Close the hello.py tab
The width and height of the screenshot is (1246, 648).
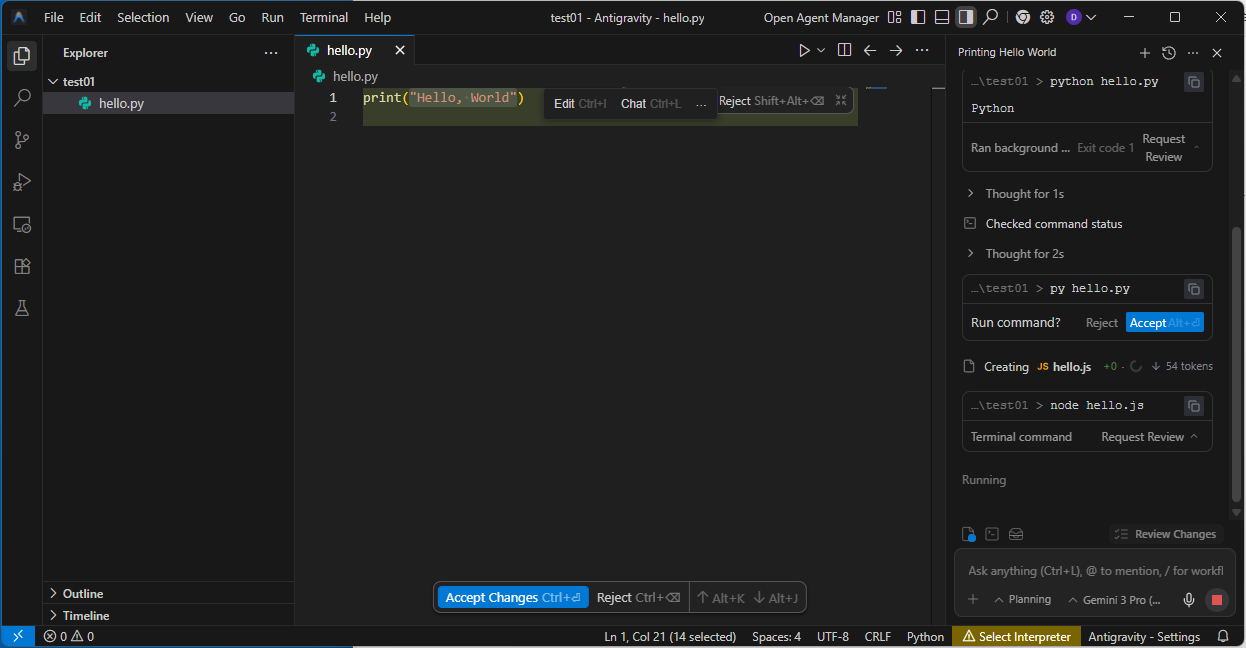click(x=400, y=50)
